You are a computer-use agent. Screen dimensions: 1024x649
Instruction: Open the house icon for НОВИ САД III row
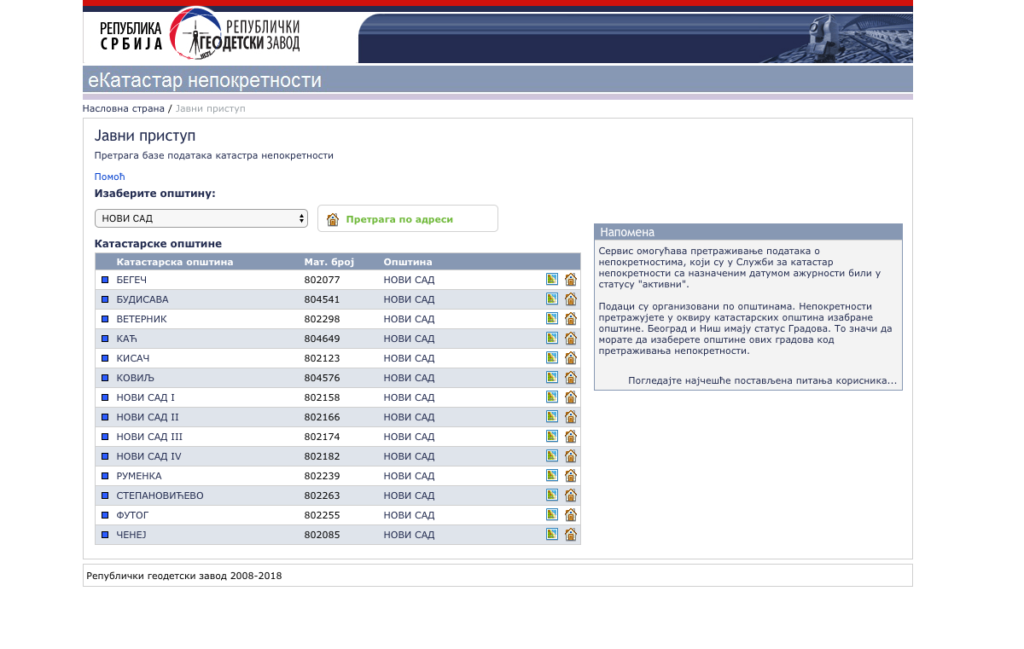point(571,436)
